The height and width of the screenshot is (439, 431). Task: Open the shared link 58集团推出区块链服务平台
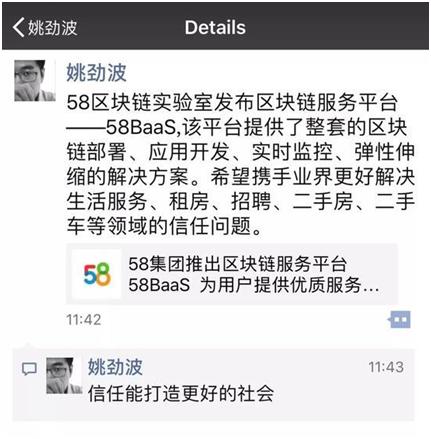pos(237,264)
